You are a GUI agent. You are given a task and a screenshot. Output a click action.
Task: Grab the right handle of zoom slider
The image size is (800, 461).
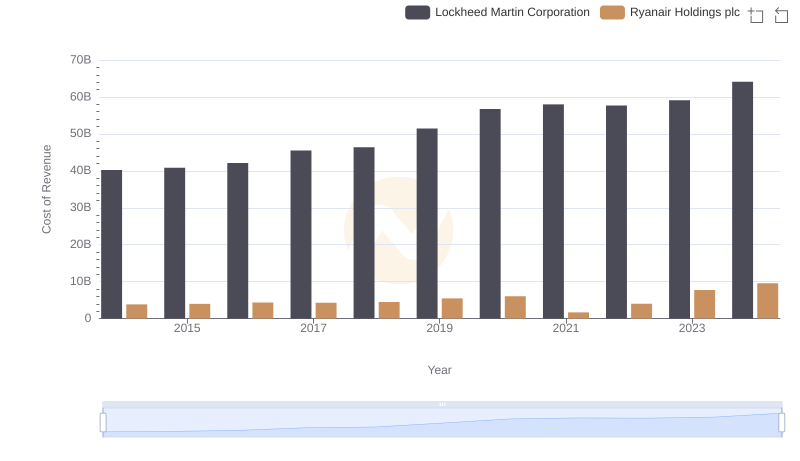(x=781, y=423)
